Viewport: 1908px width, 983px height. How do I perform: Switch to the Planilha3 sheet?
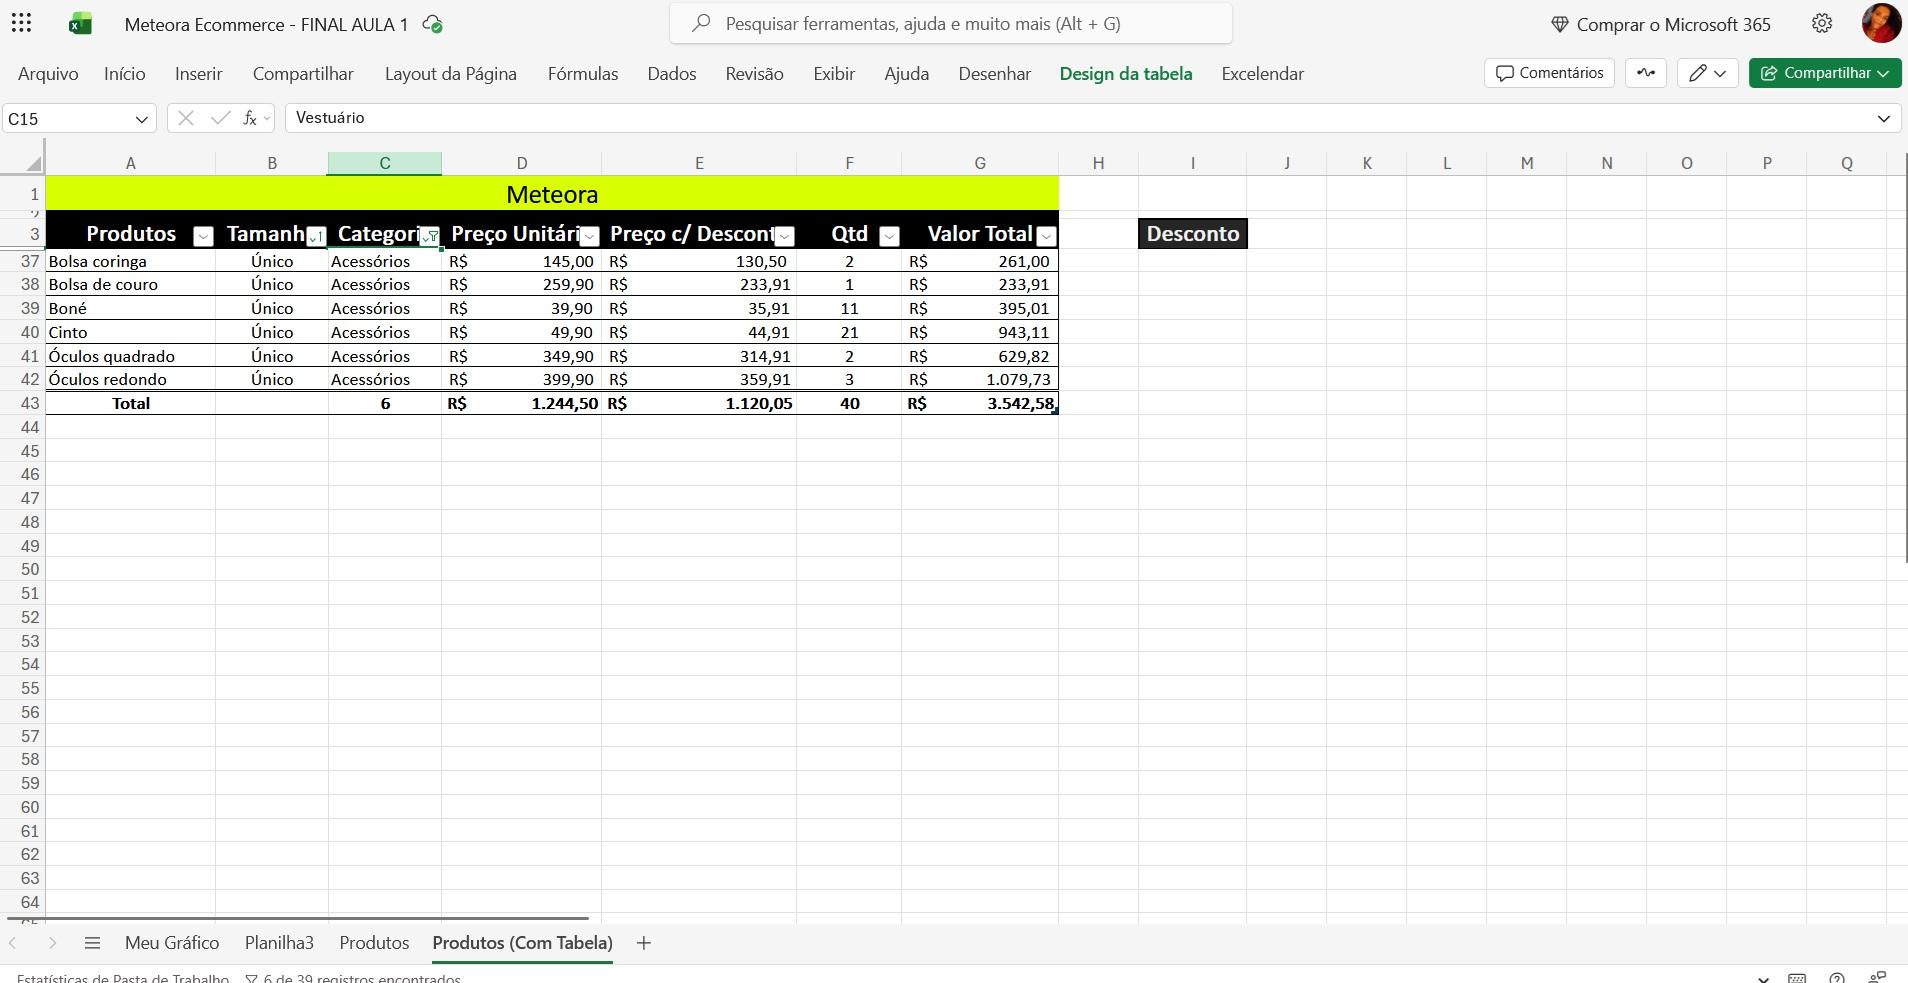(279, 943)
